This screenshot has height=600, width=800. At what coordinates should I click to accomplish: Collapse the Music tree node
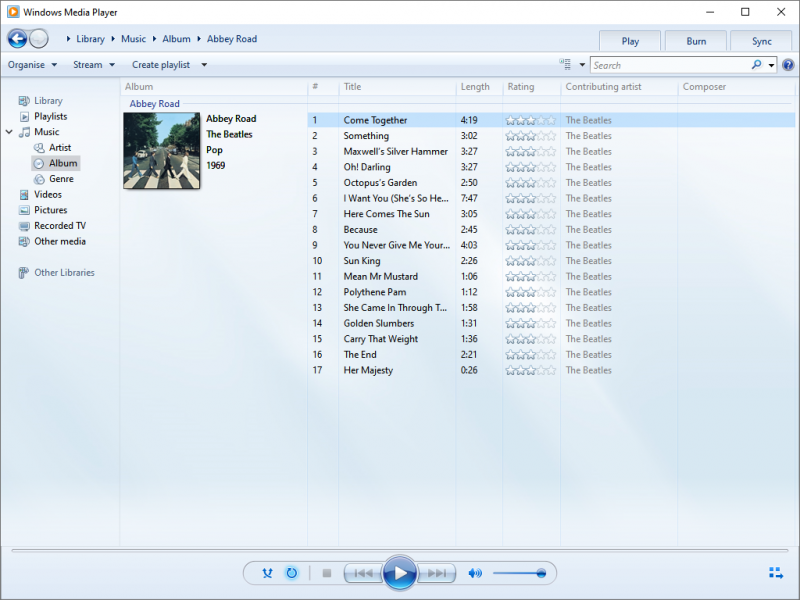9,132
